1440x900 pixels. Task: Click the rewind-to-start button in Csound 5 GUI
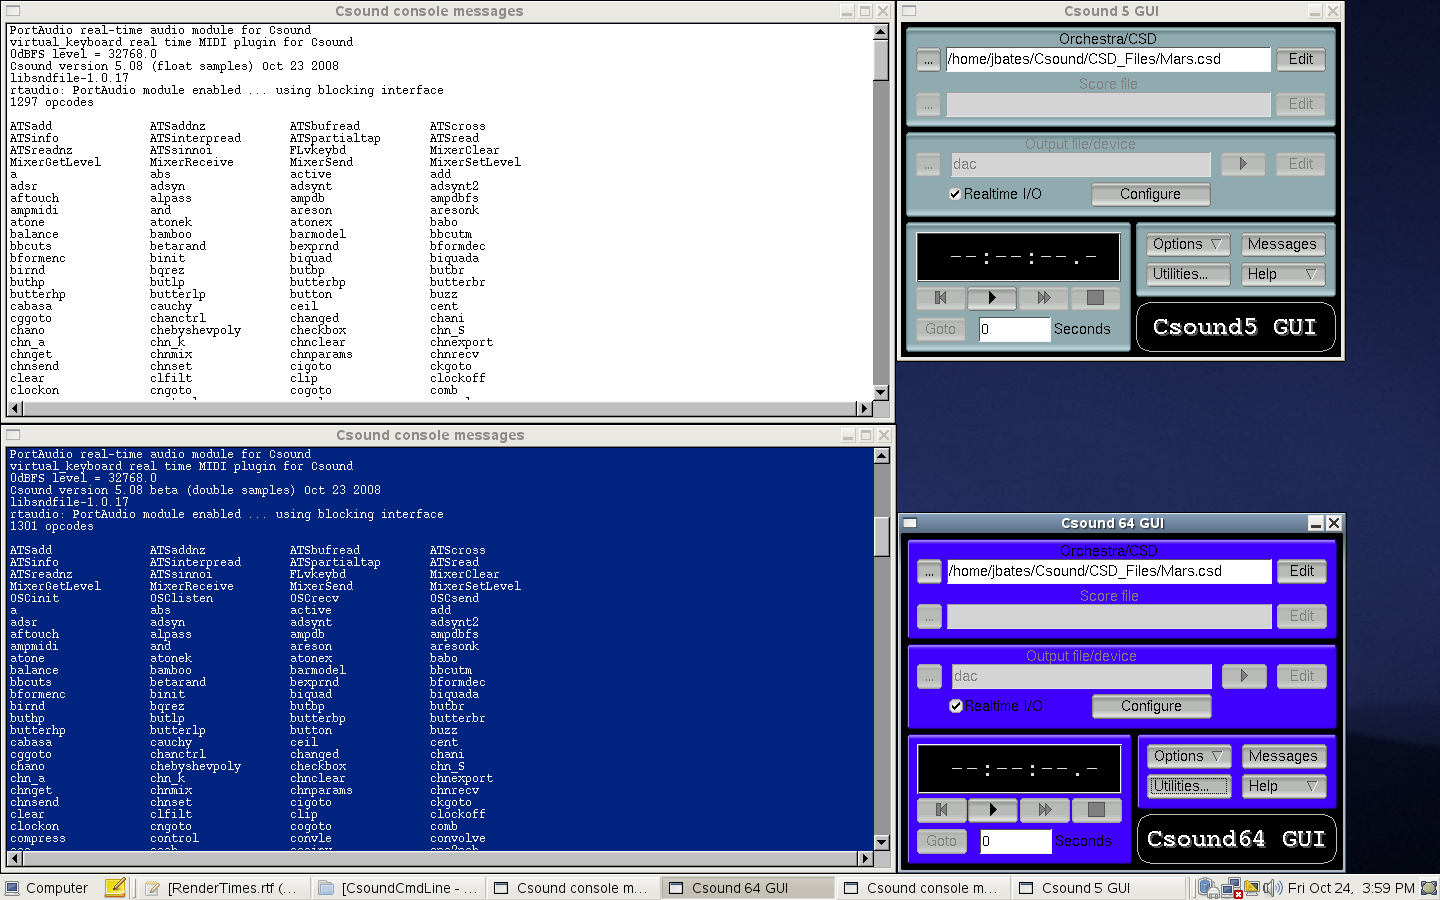[940, 297]
